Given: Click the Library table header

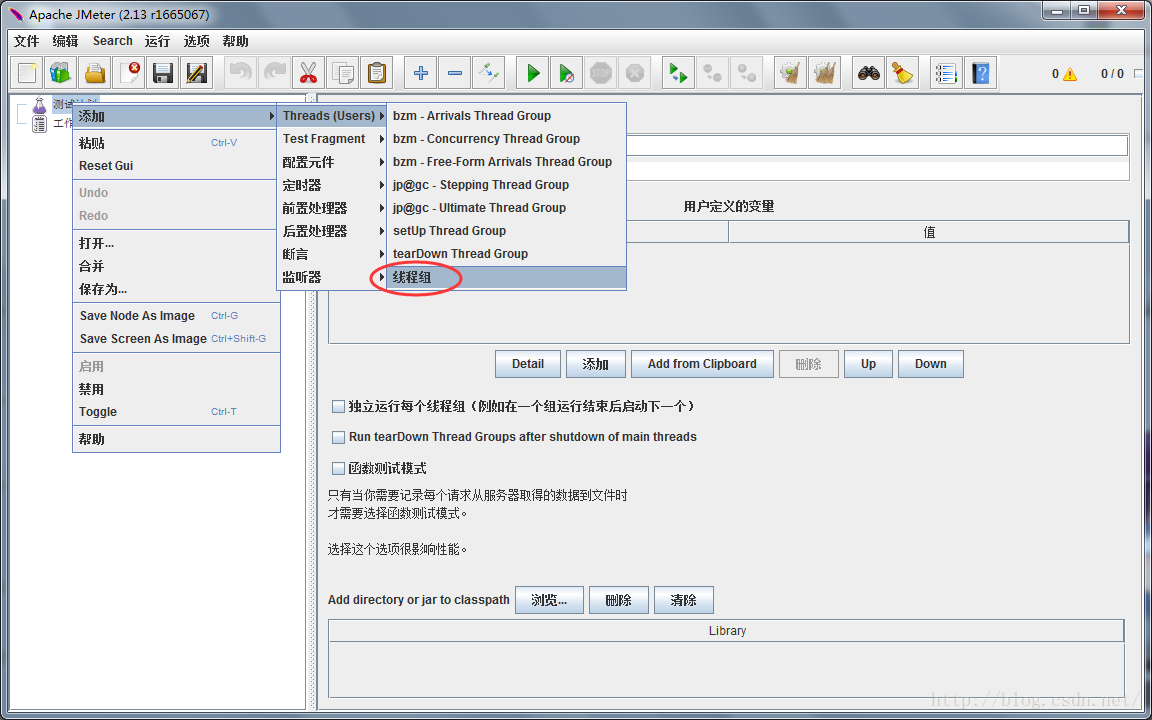Looking at the screenshot, I should (x=727, y=631).
